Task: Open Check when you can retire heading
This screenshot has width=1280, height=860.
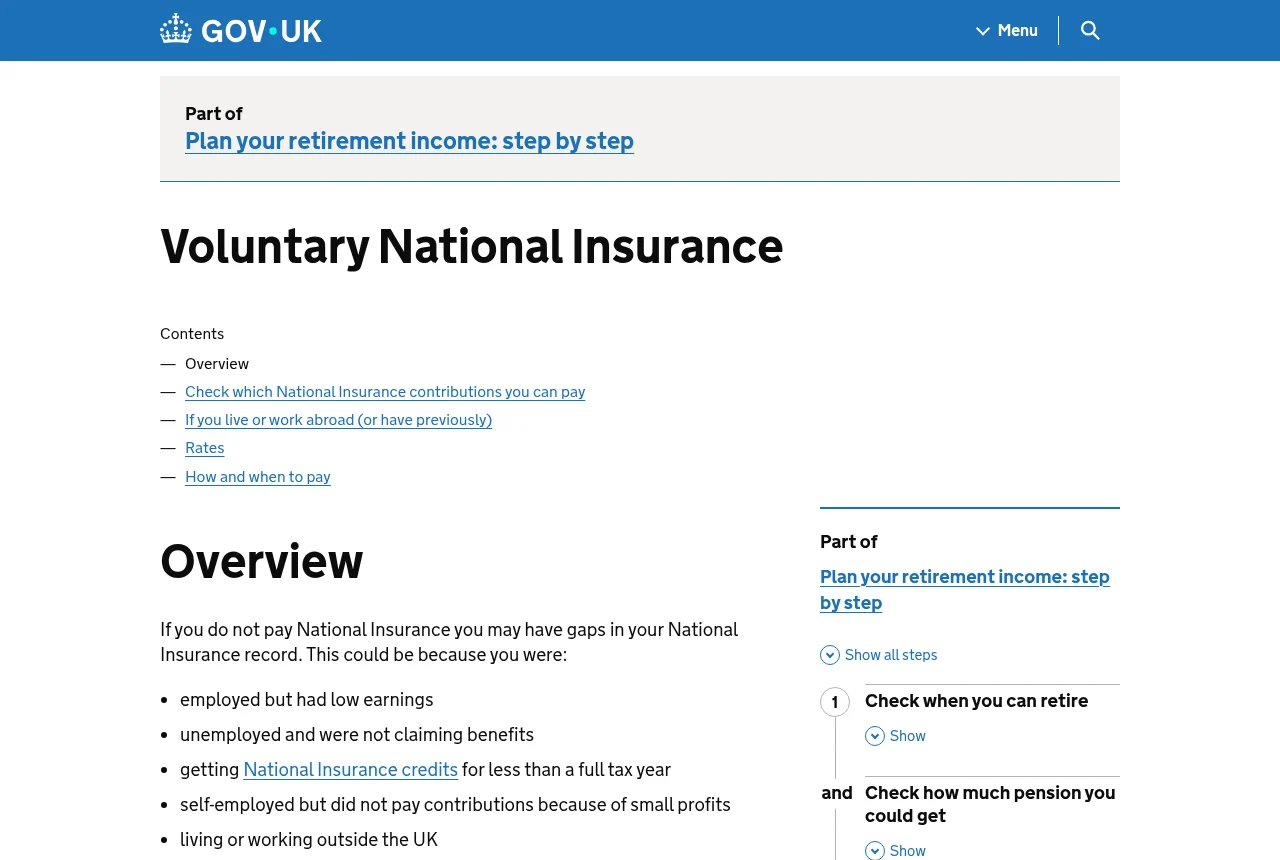Action: tap(976, 701)
